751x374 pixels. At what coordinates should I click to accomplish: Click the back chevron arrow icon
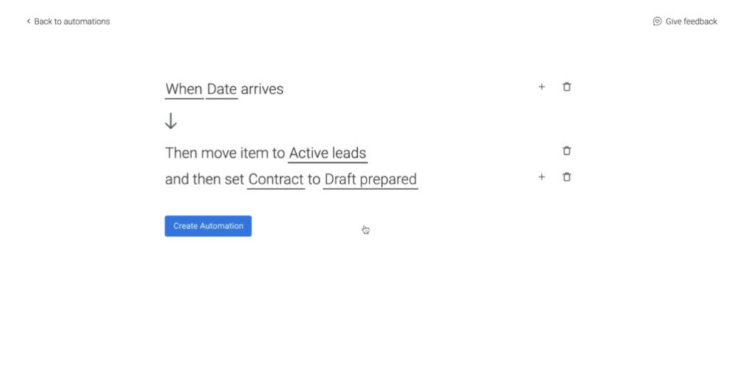[x=28, y=21]
